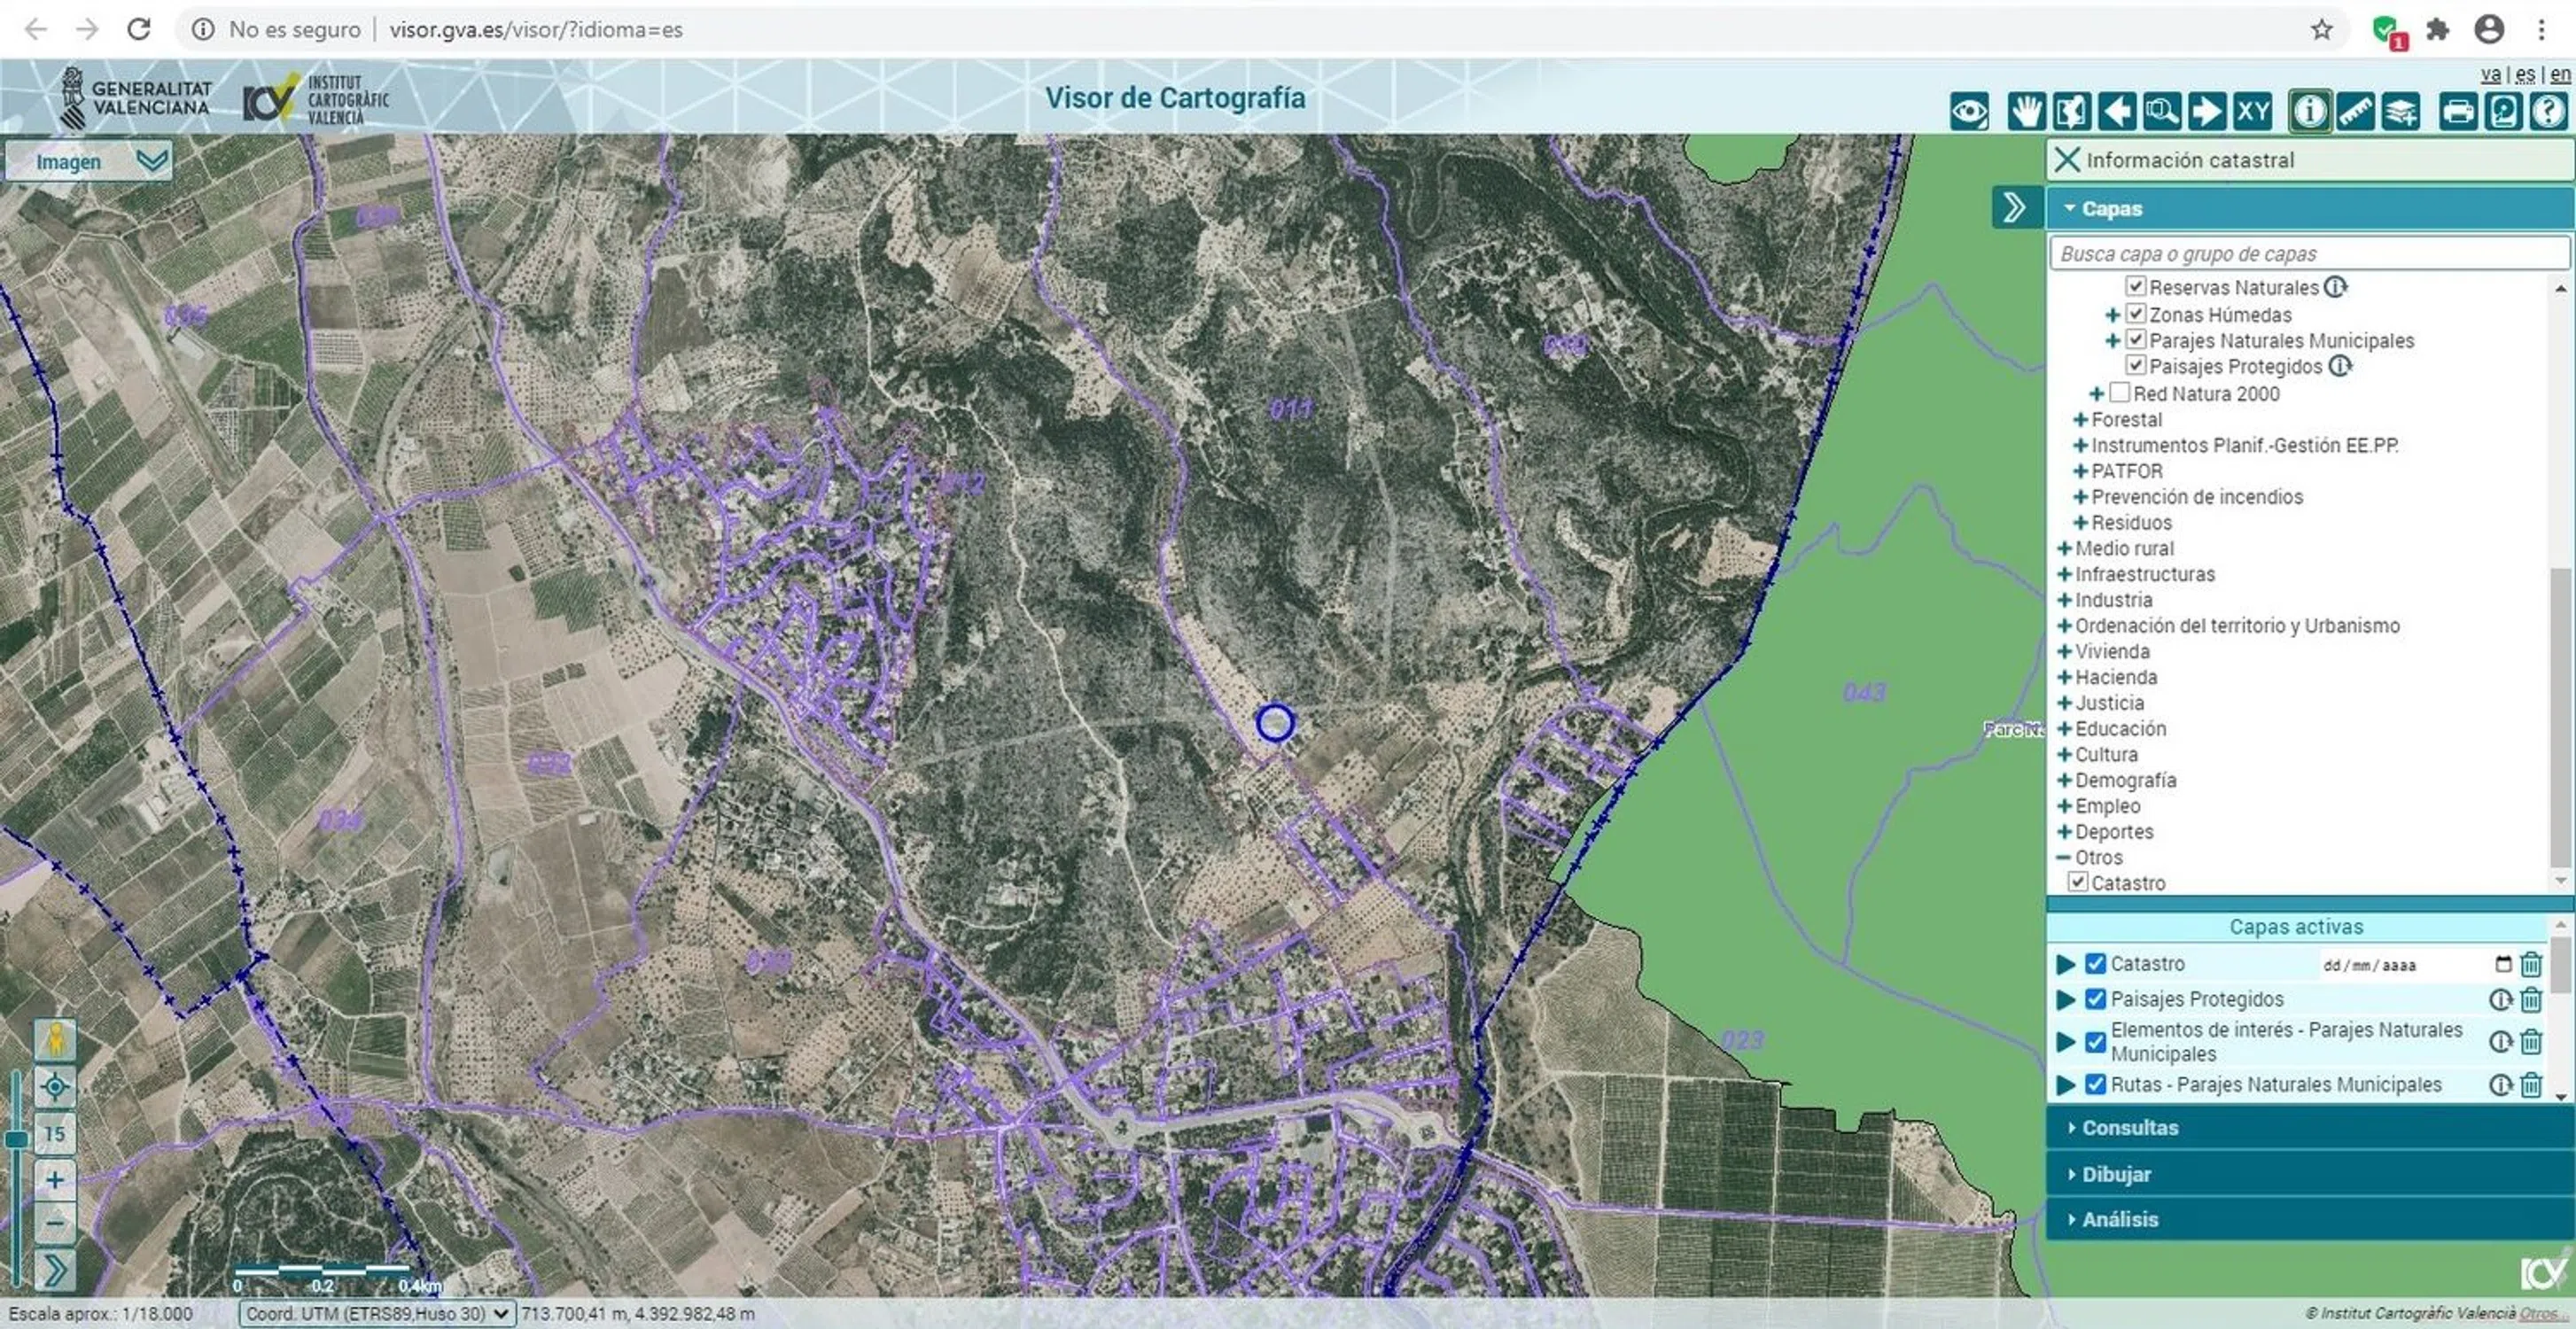Click the XY coordinates tool
The height and width of the screenshot is (1329, 2576).
point(2252,111)
